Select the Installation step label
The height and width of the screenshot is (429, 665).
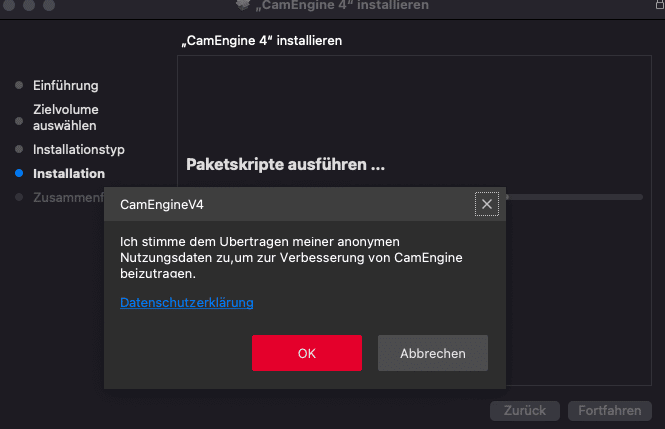click(69, 174)
